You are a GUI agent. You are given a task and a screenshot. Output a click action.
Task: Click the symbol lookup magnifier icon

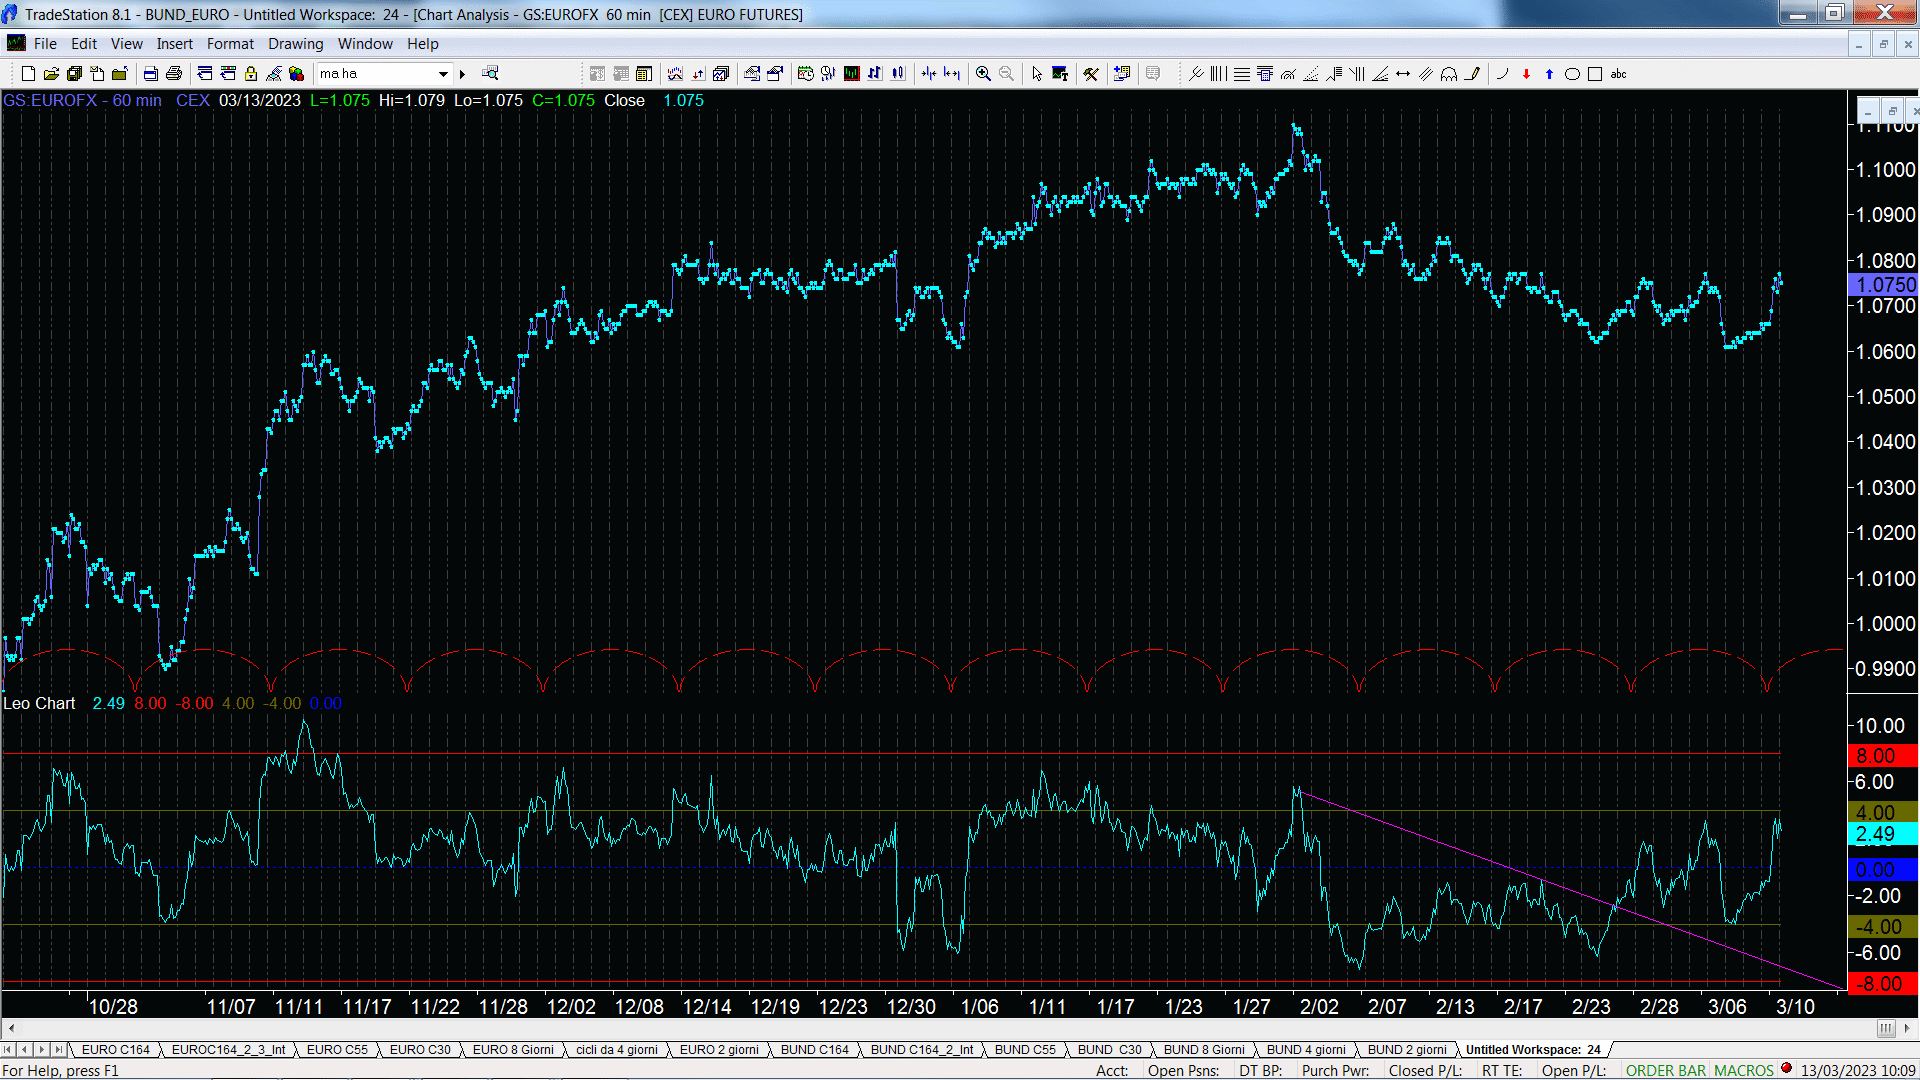490,74
